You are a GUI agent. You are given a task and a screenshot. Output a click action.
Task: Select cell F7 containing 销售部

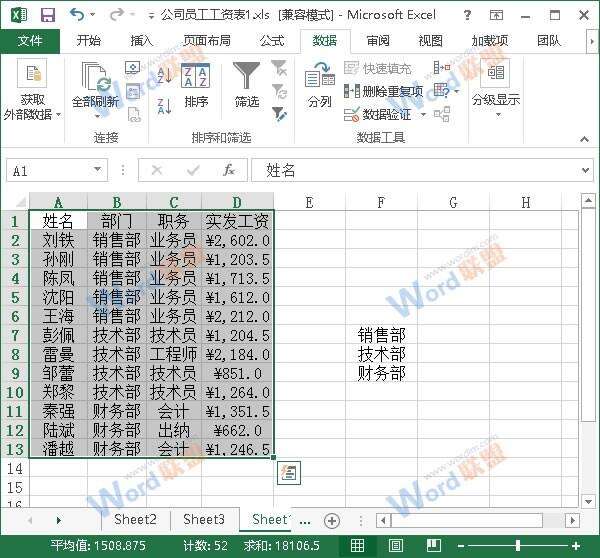381,335
